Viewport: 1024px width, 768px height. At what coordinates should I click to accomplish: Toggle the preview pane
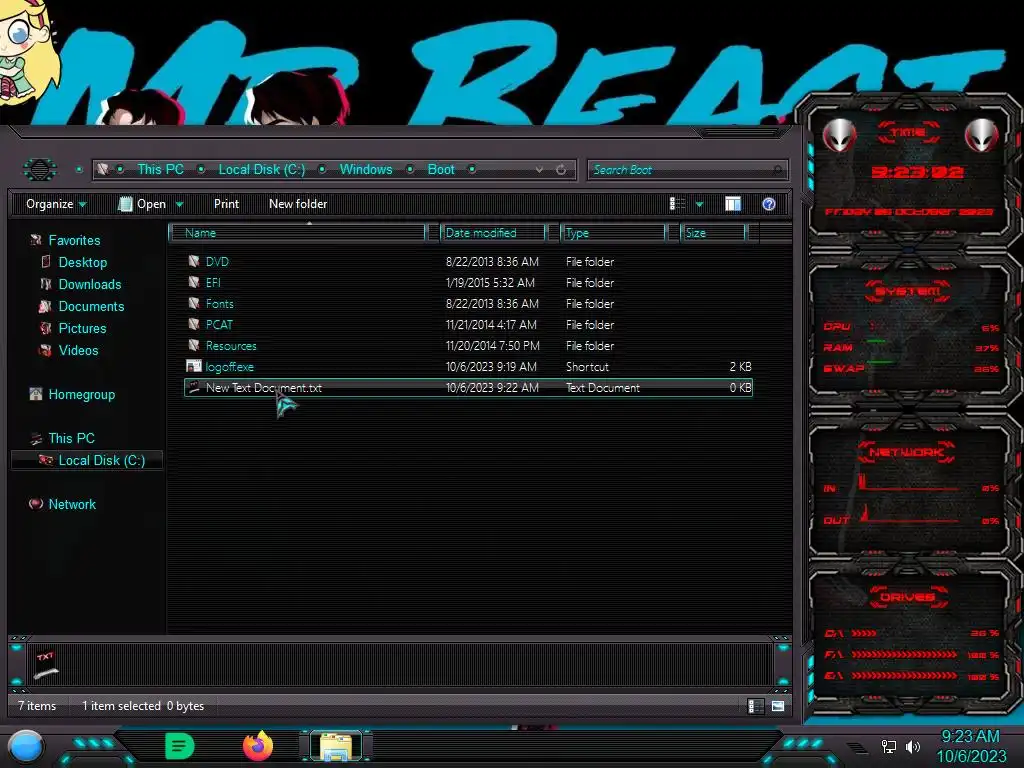[x=733, y=204]
